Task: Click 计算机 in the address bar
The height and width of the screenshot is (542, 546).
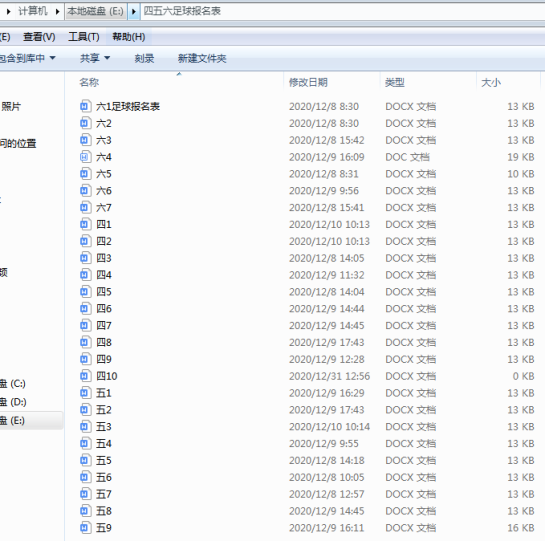Action: [x=33, y=11]
